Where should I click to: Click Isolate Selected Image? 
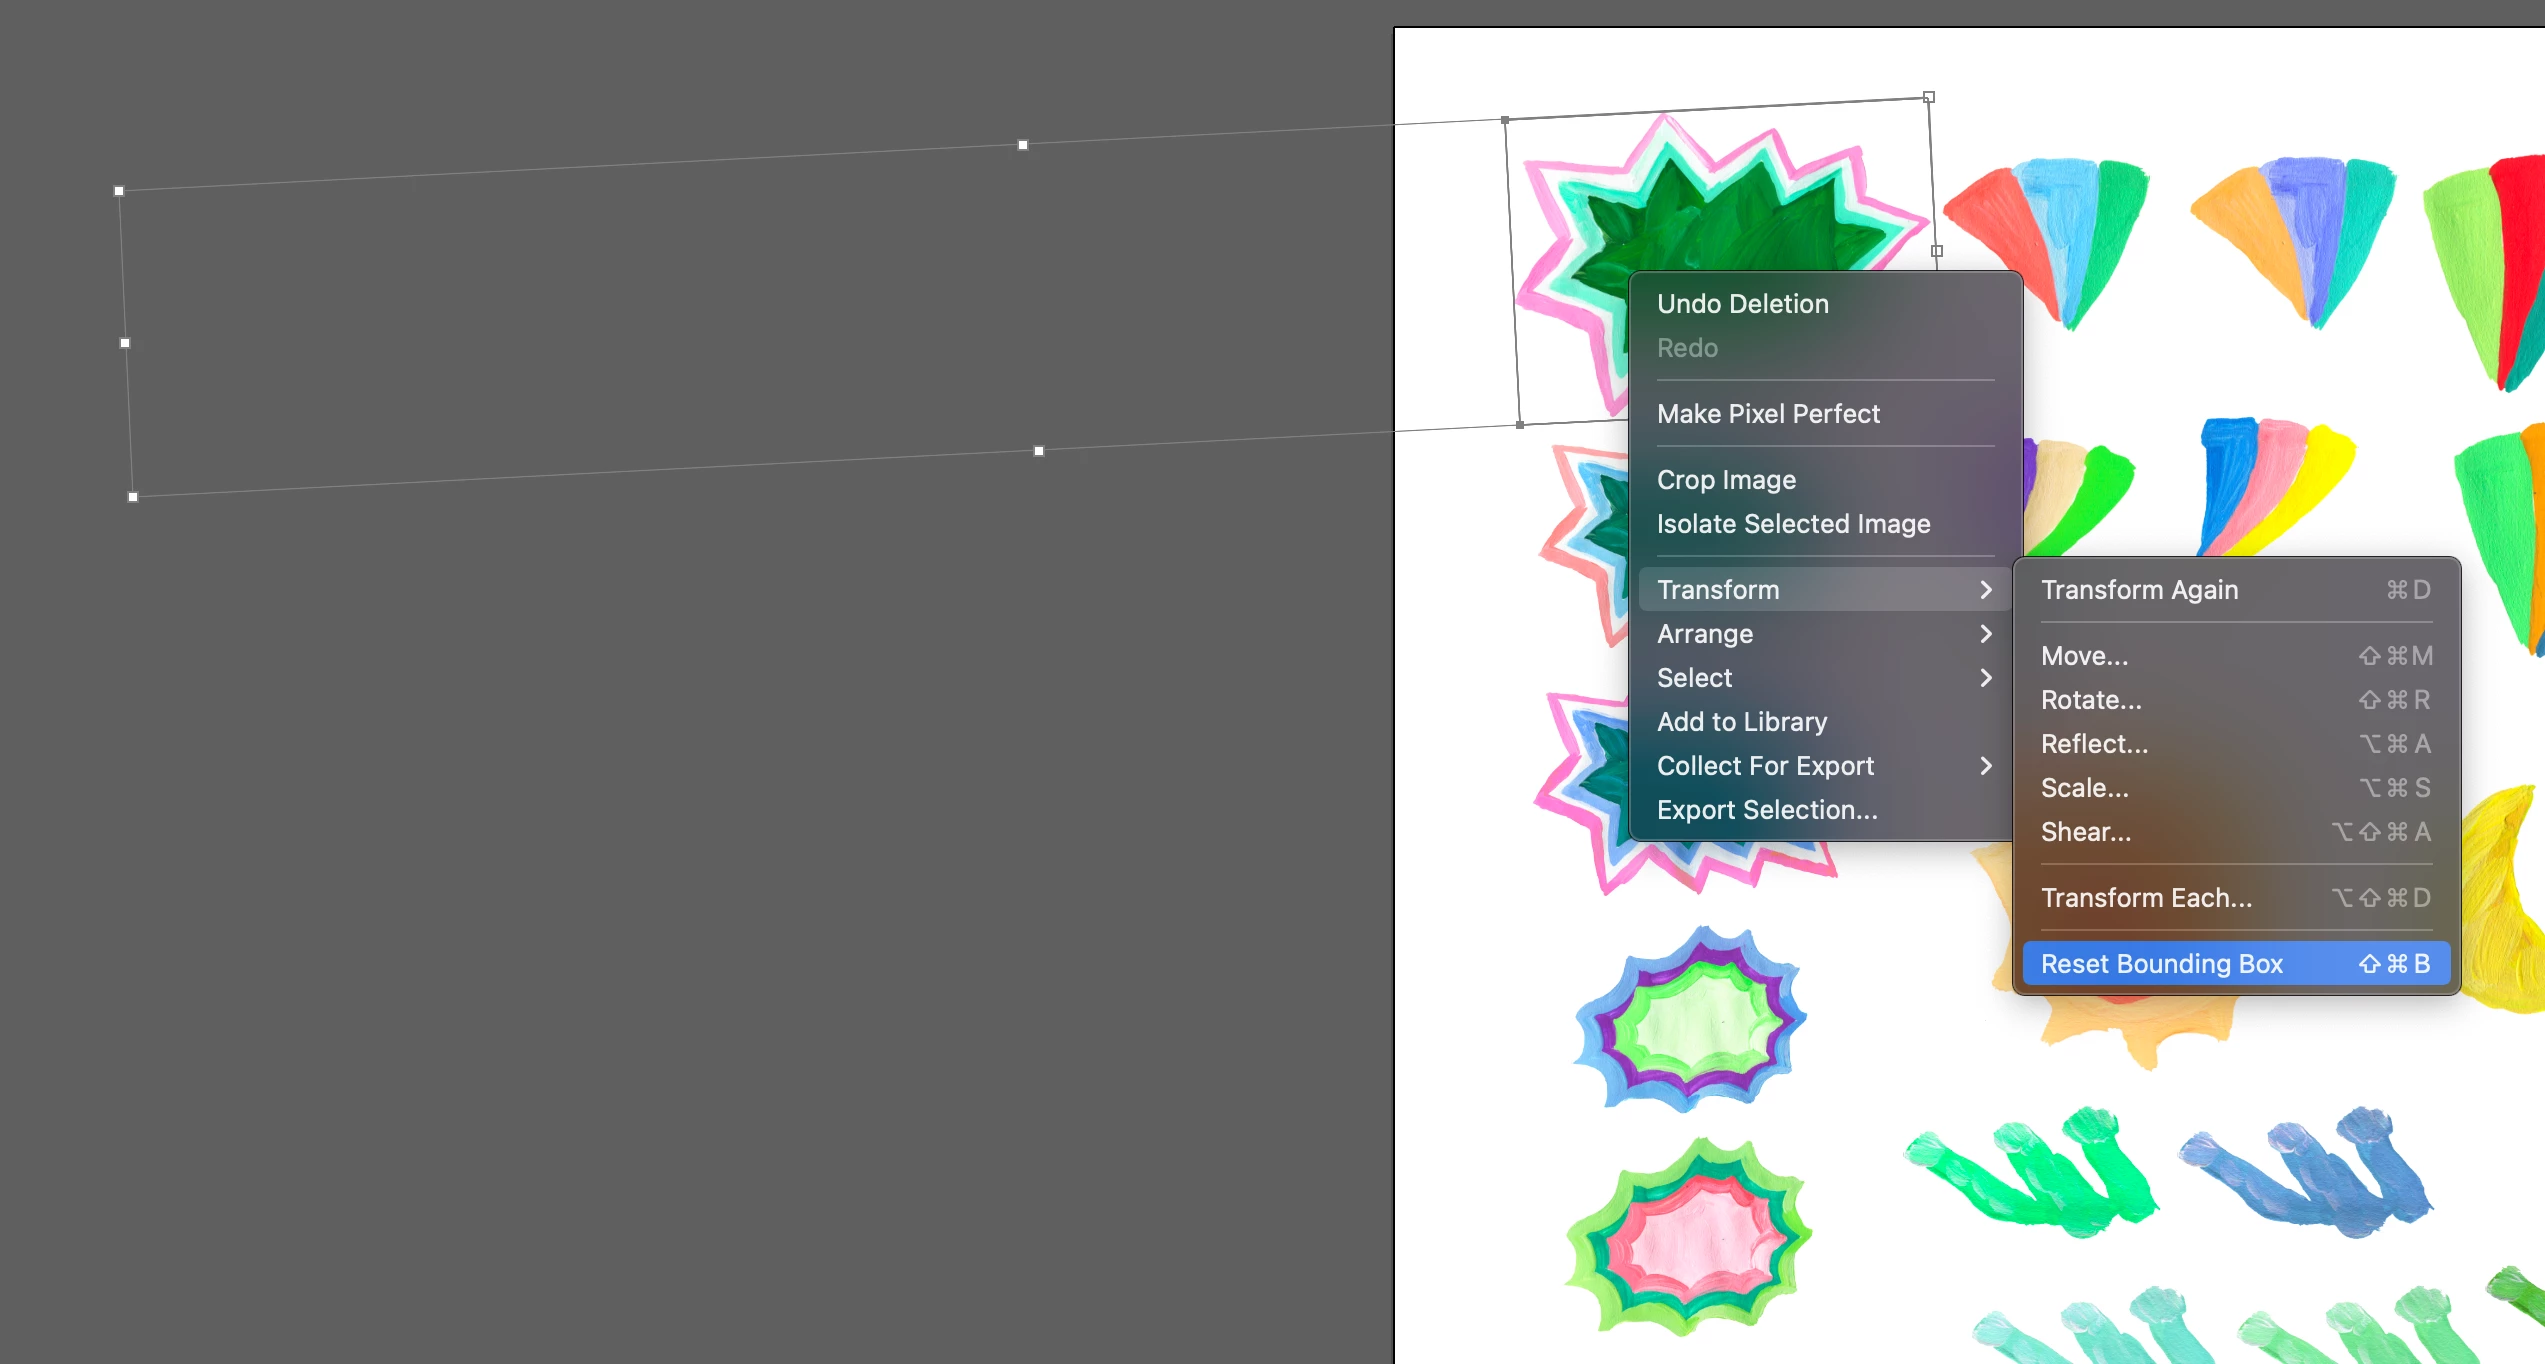[1793, 524]
